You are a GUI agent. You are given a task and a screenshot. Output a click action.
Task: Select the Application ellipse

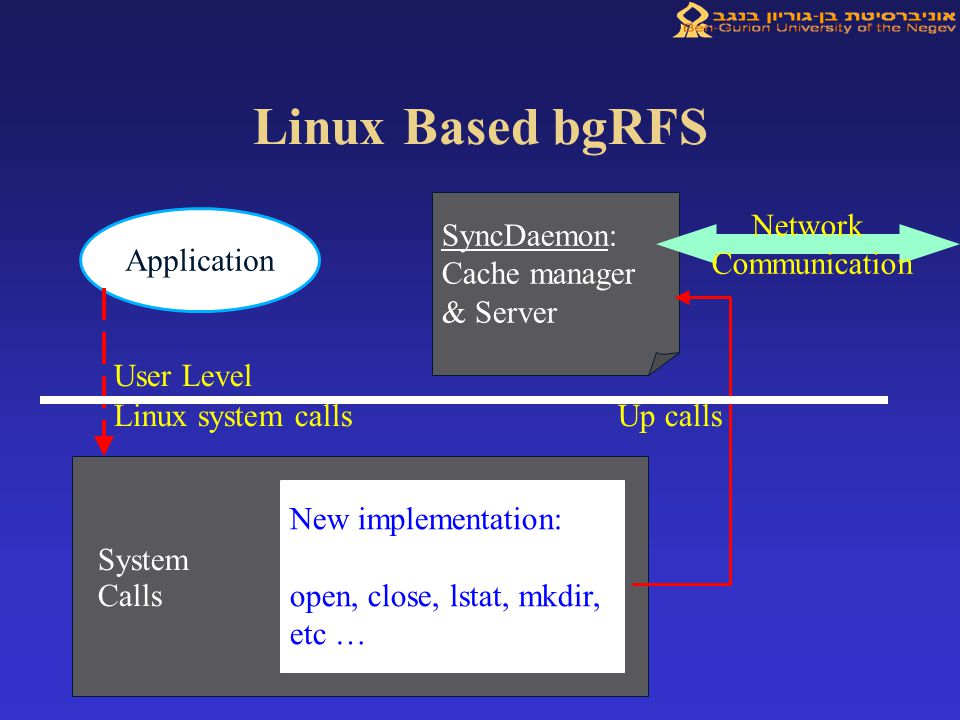[x=200, y=260]
